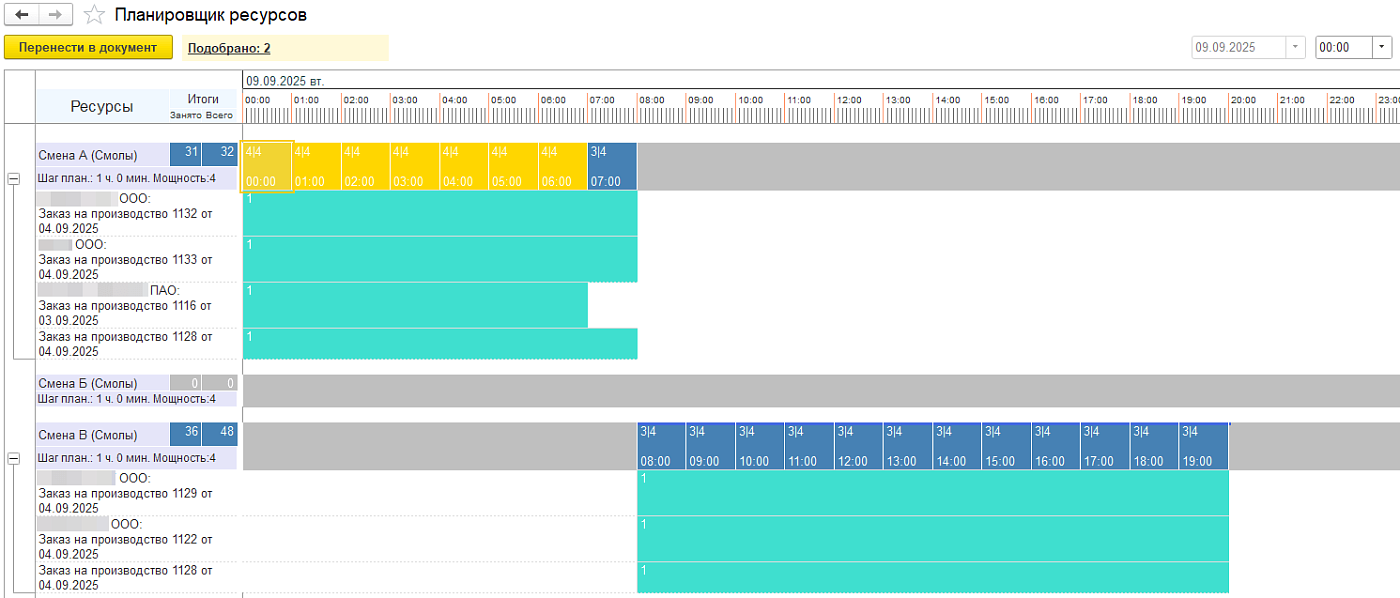Select blue 07:00 slot of Смена А
1400x598 pixels.
pyautogui.click(x=612, y=166)
